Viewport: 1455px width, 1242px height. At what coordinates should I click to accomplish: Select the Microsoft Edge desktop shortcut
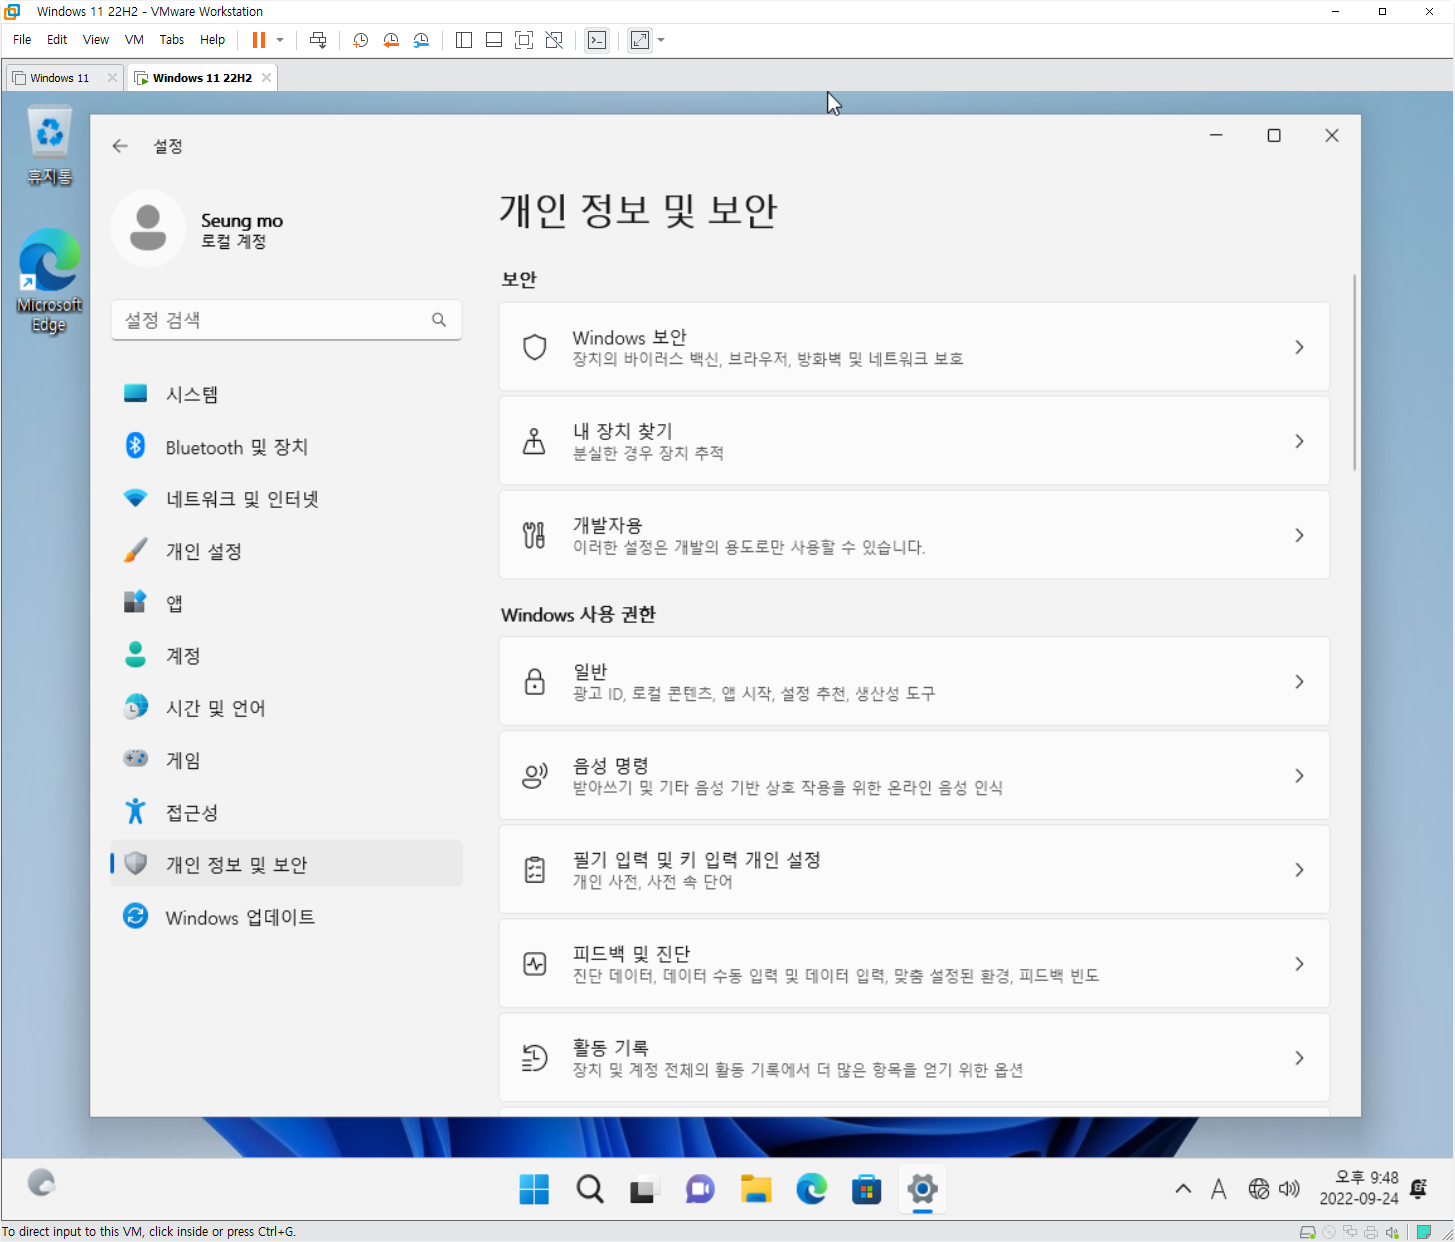49,281
